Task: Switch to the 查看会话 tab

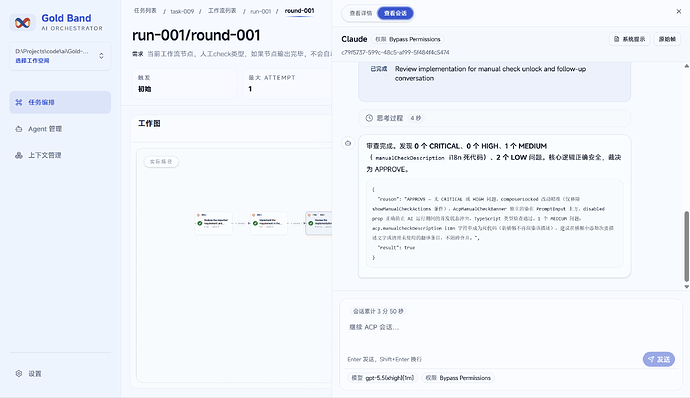Action: pyautogui.click(x=395, y=13)
